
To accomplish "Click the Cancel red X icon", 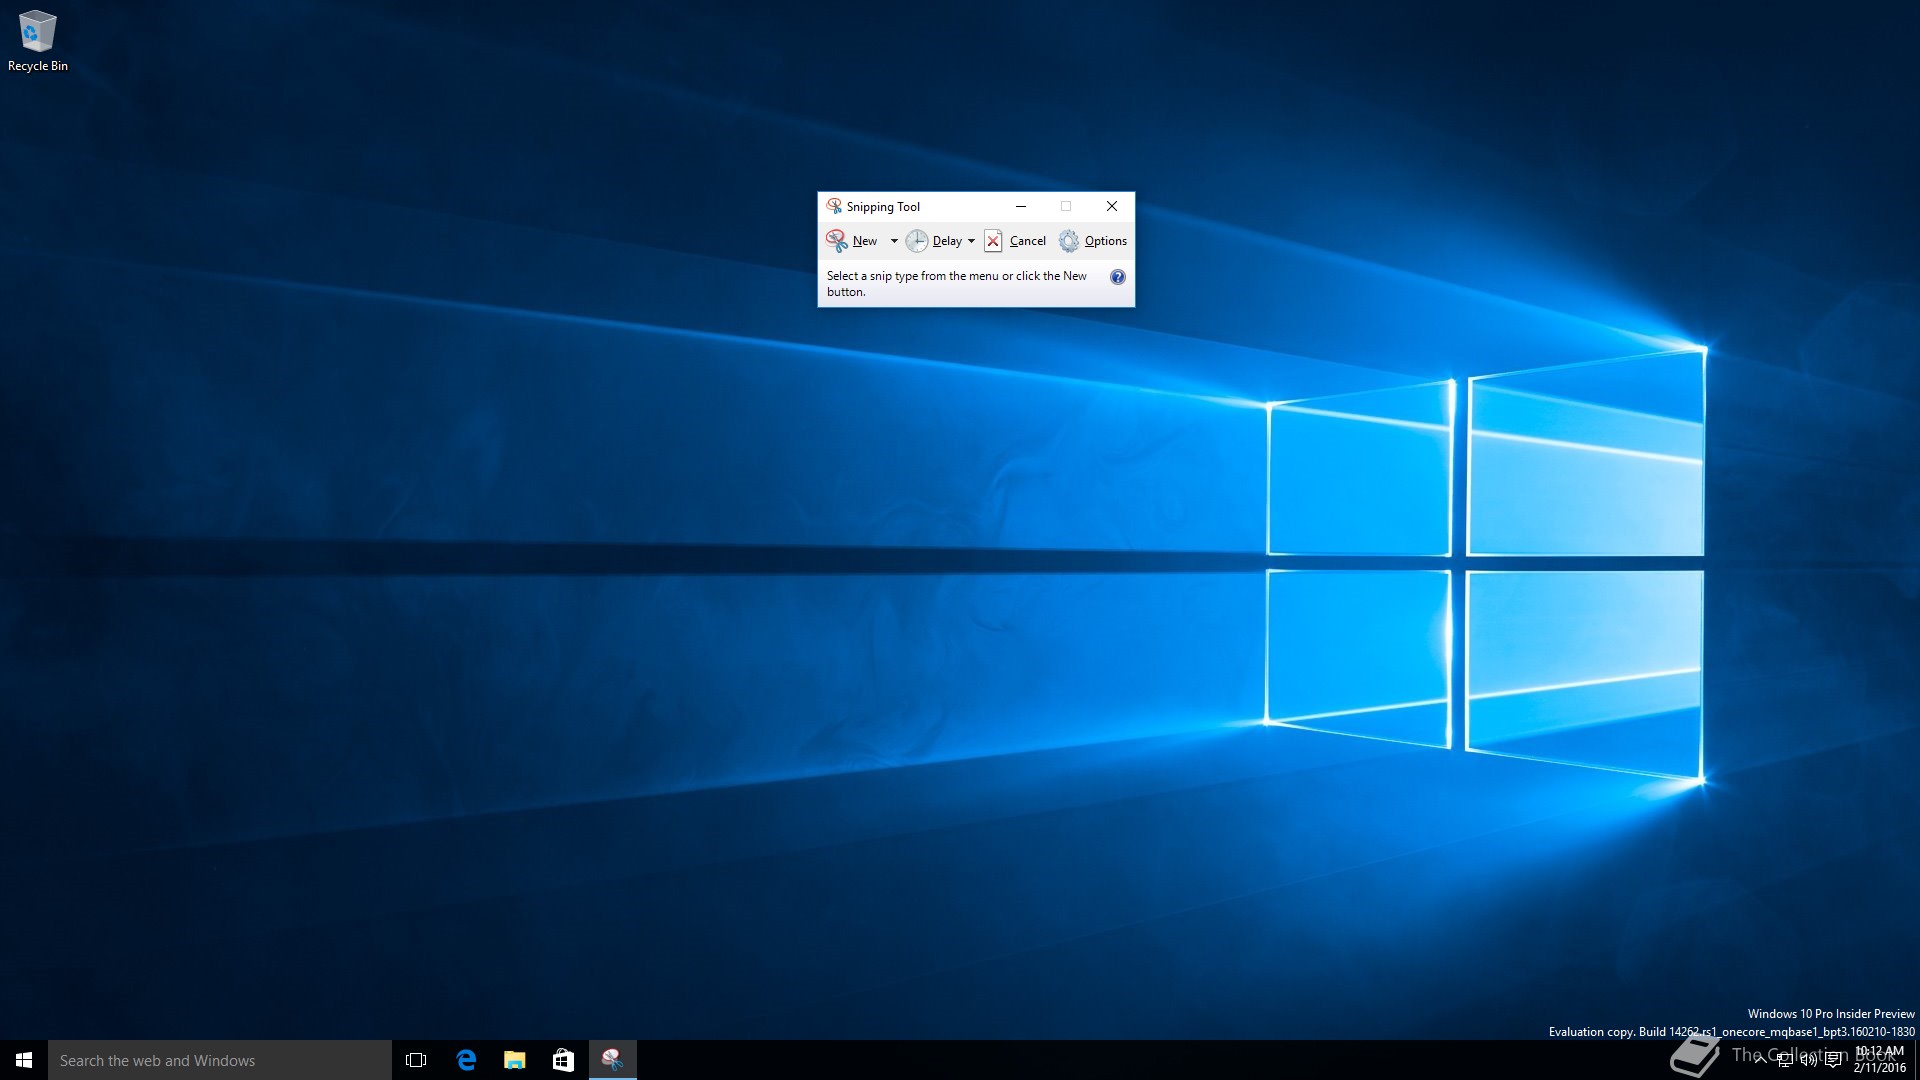I will [993, 241].
